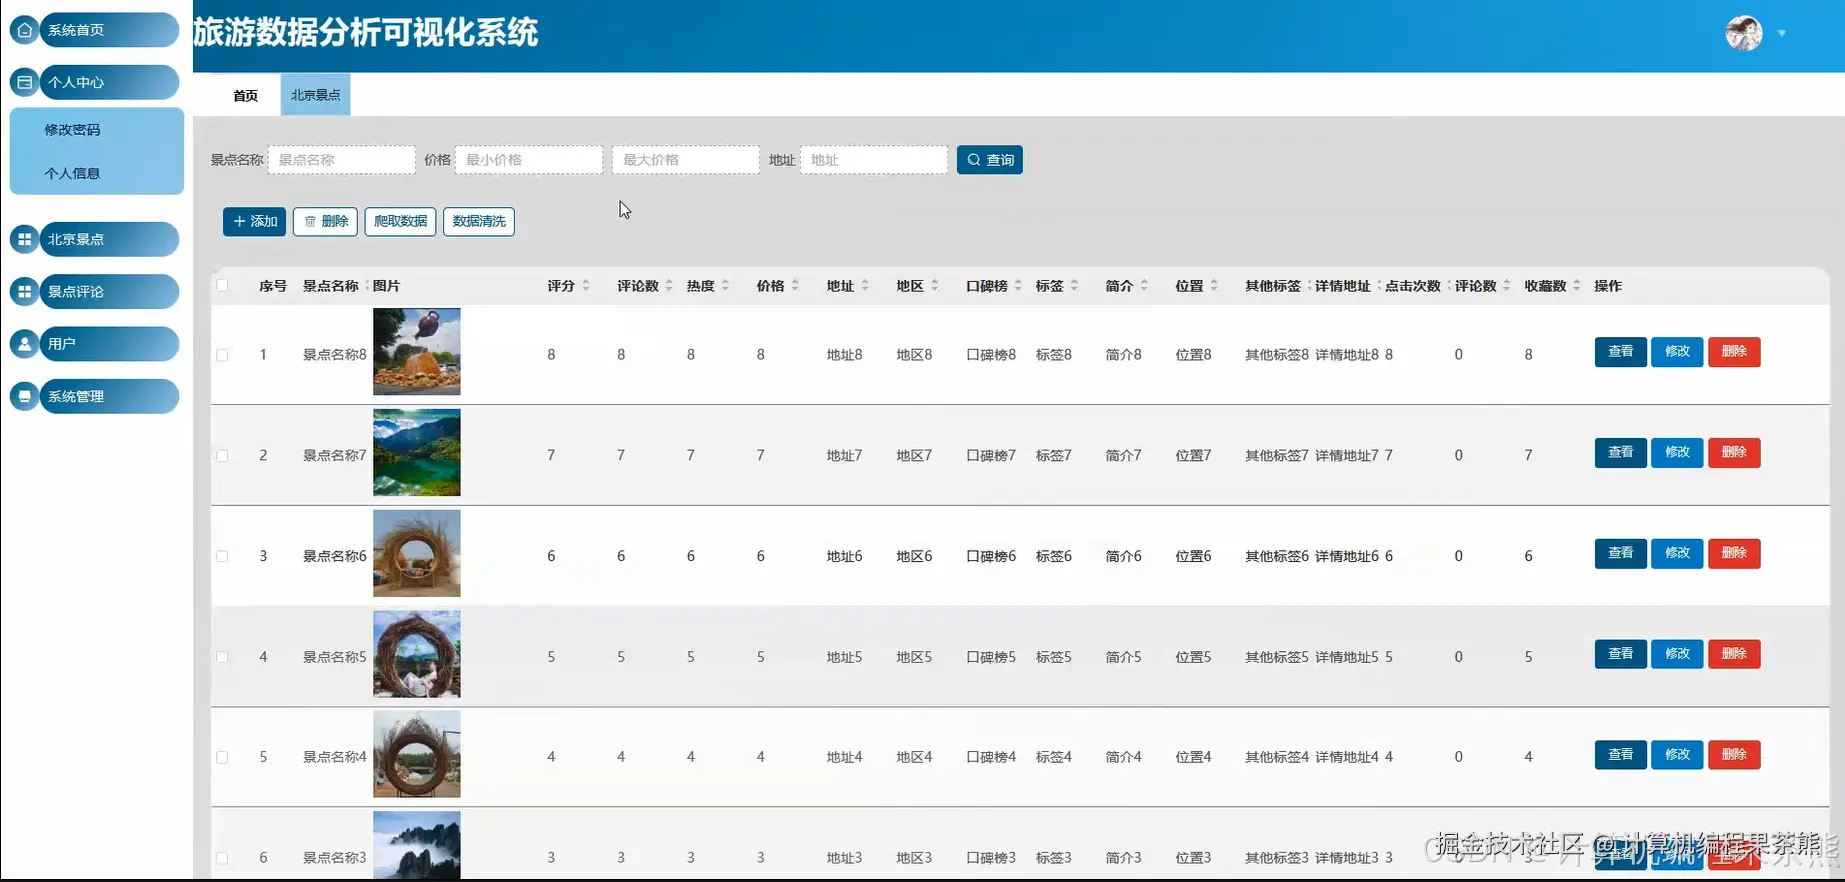
Task: Tick the checkbox for row 景点名称3
Action: point(222,858)
